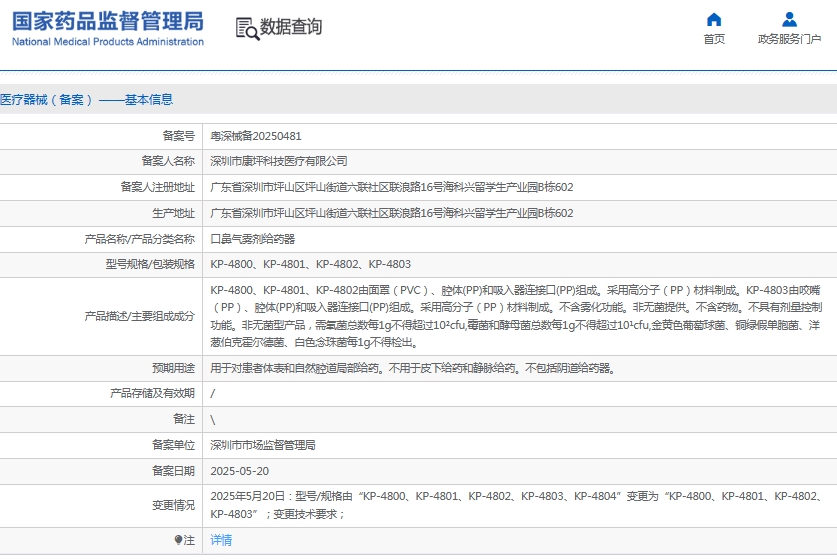Open the user portal person icon

789,20
